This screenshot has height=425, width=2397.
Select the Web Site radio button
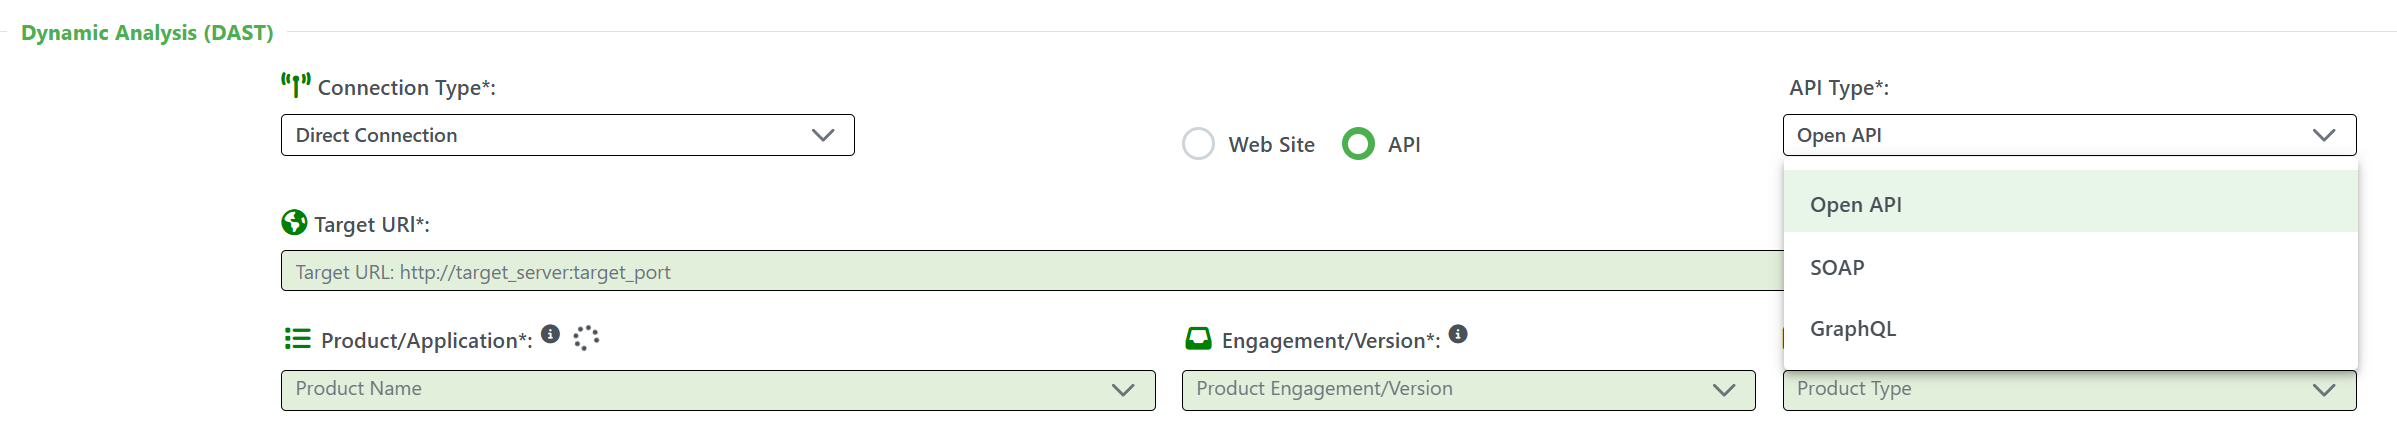(1198, 144)
